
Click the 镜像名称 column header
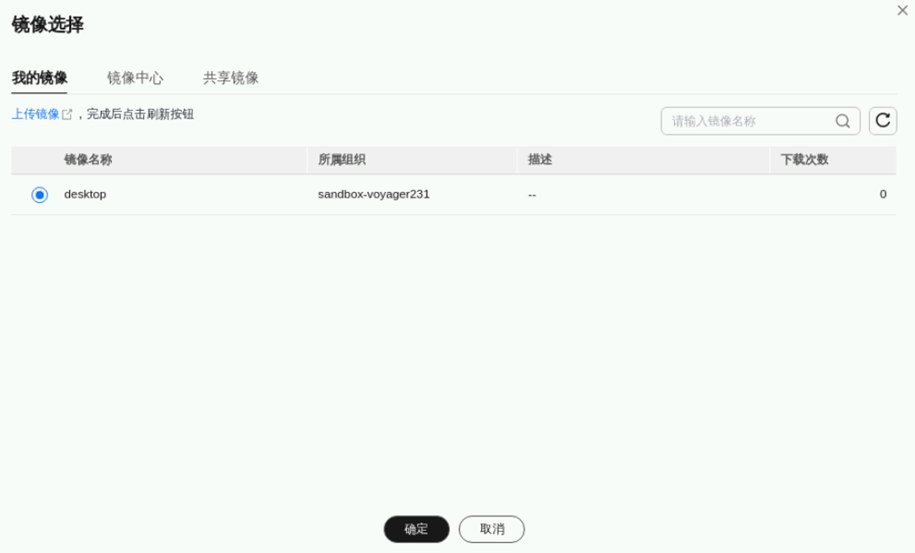(x=88, y=160)
